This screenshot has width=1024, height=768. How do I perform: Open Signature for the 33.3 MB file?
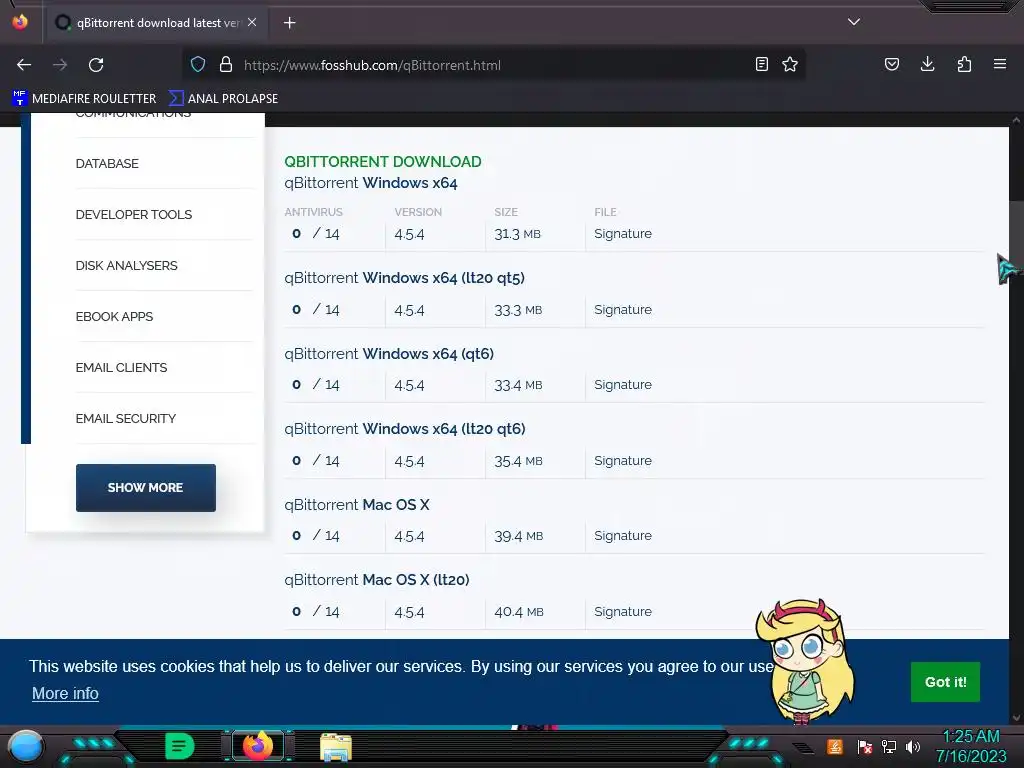click(x=623, y=310)
